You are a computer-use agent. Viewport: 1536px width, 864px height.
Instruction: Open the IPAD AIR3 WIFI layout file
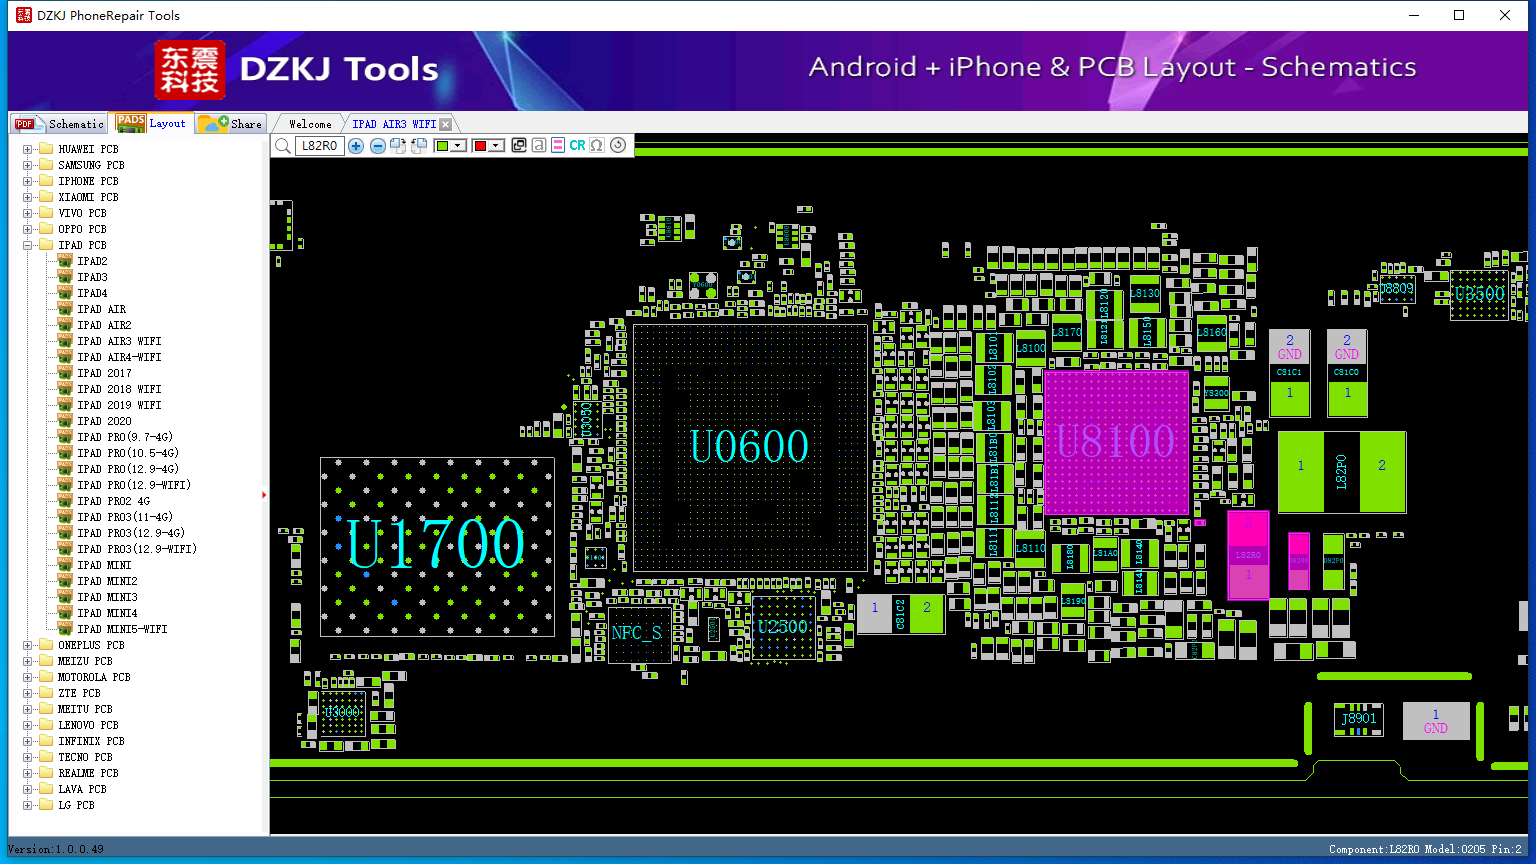click(119, 341)
